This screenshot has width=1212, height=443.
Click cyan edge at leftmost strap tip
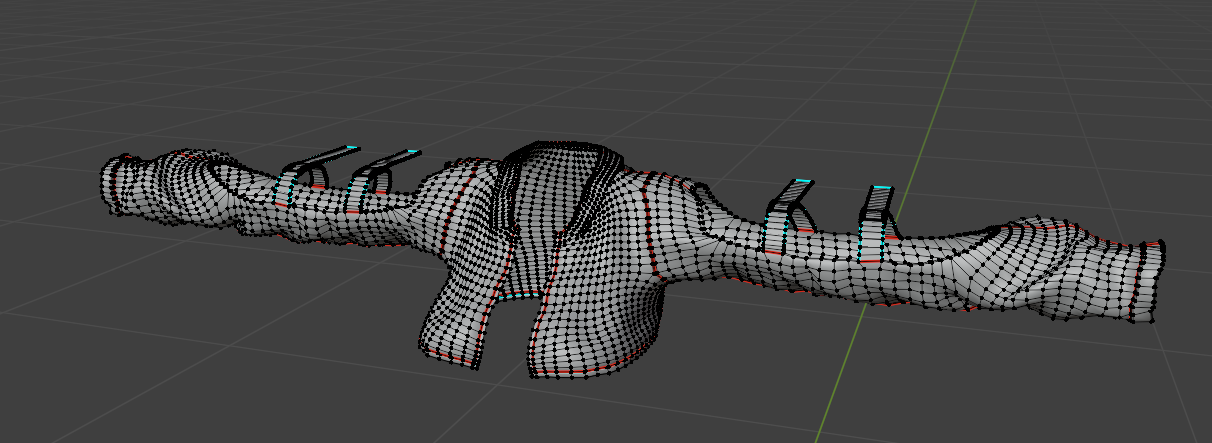pyautogui.click(x=352, y=147)
